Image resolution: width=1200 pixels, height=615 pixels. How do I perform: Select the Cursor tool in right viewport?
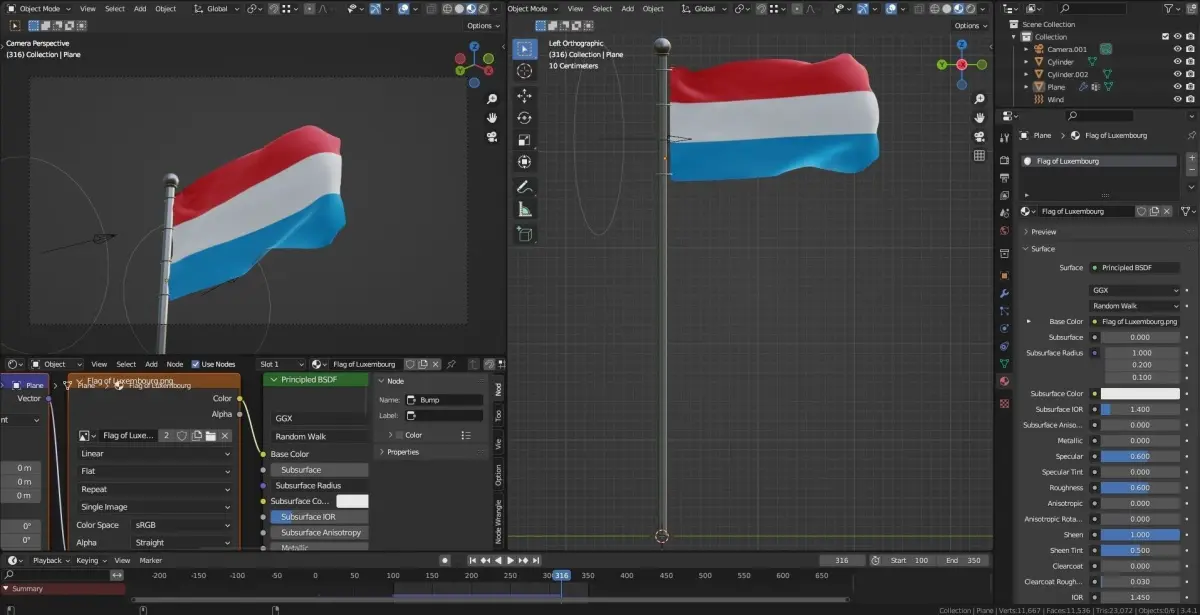pos(525,72)
